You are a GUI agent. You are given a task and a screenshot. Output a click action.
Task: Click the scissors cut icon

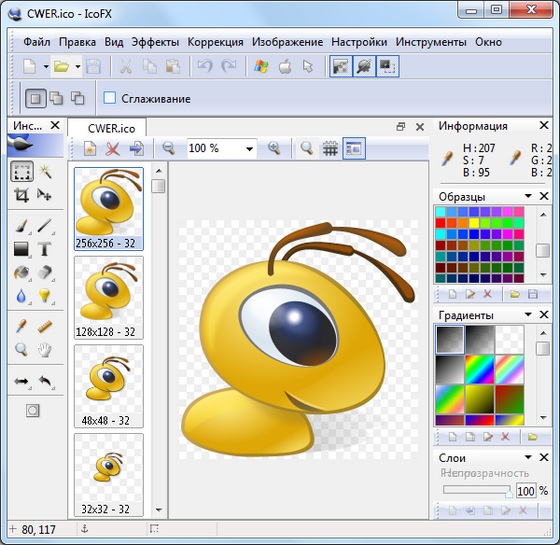coord(125,66)
